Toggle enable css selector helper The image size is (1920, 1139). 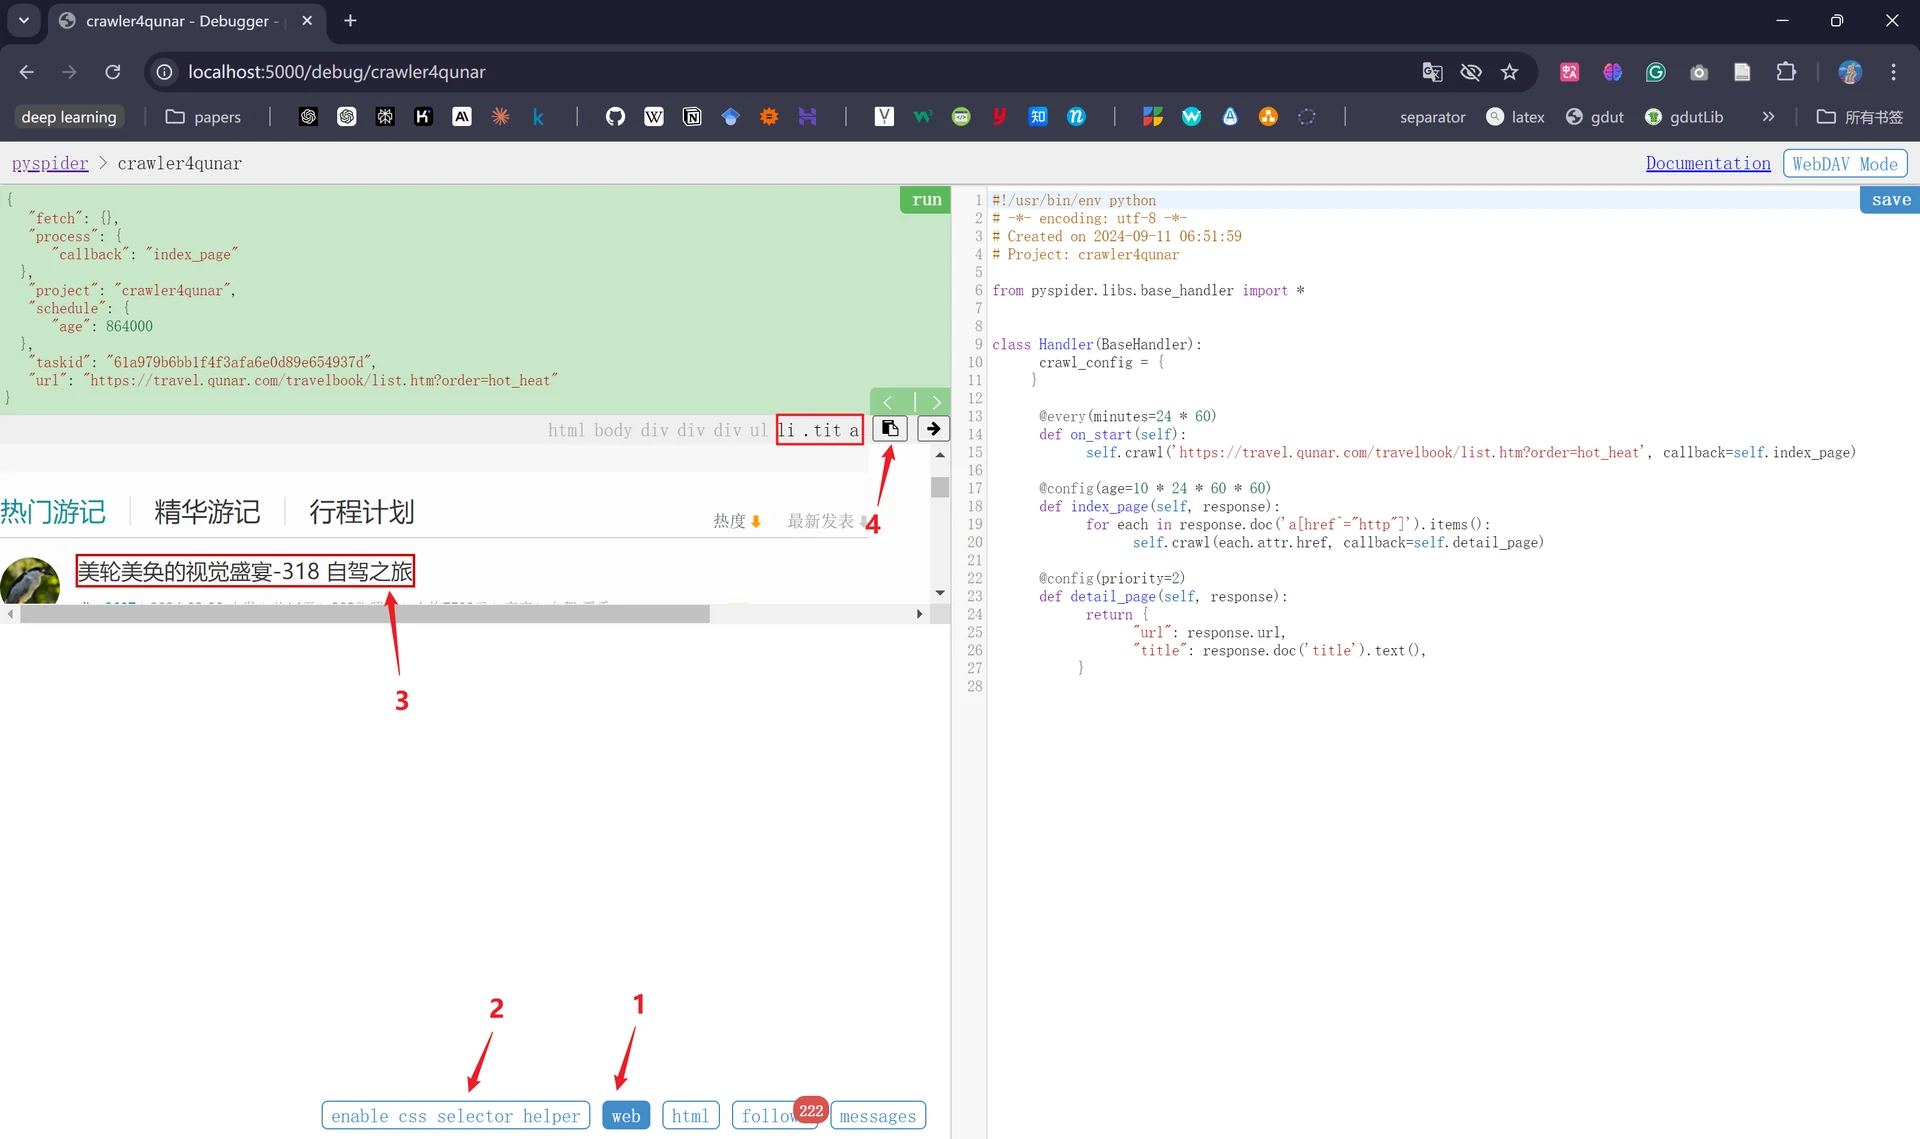[456, 1115]
